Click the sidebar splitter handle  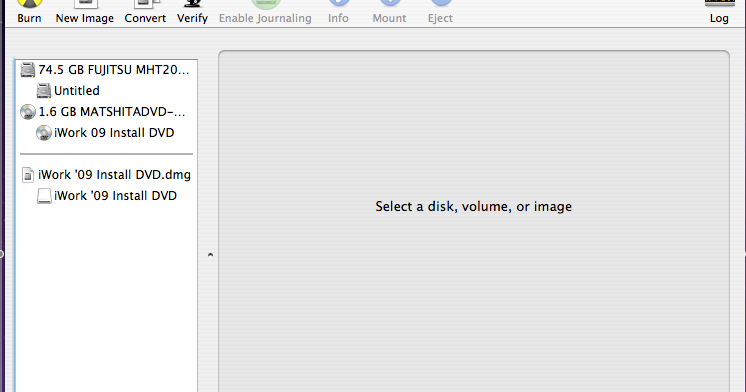(210, 255)
